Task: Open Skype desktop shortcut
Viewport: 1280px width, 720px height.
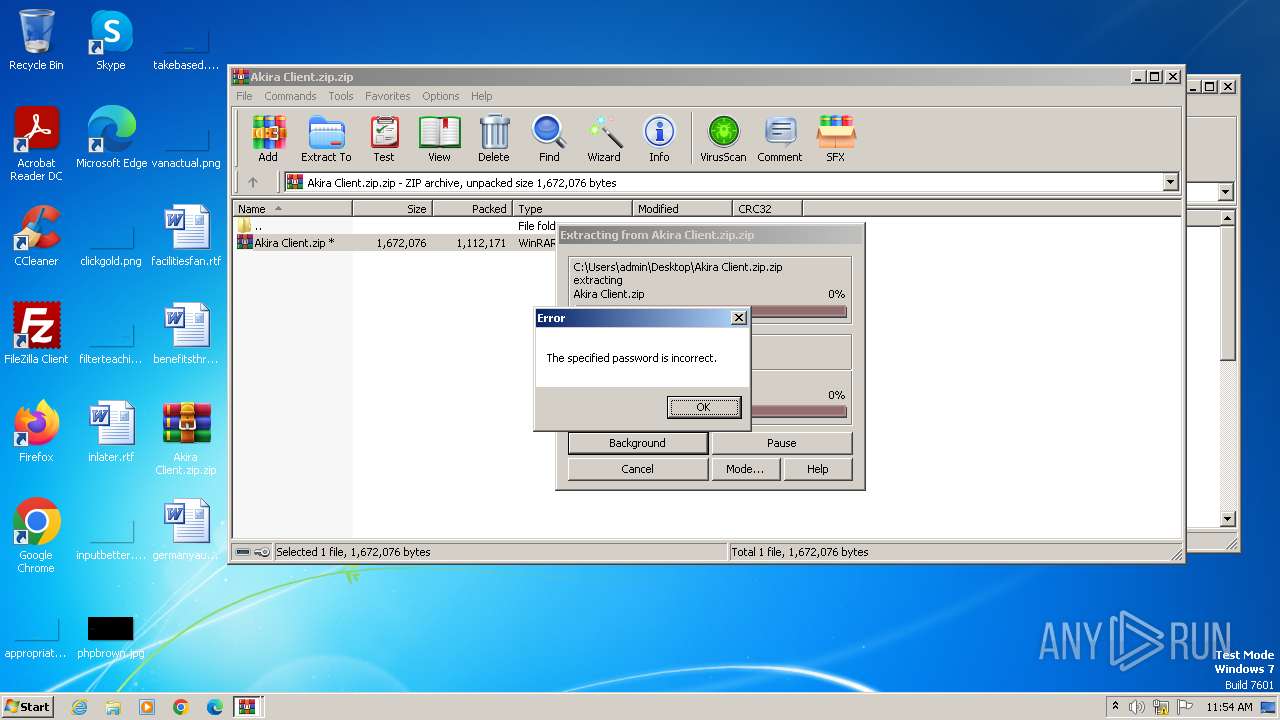Action: 110,40
